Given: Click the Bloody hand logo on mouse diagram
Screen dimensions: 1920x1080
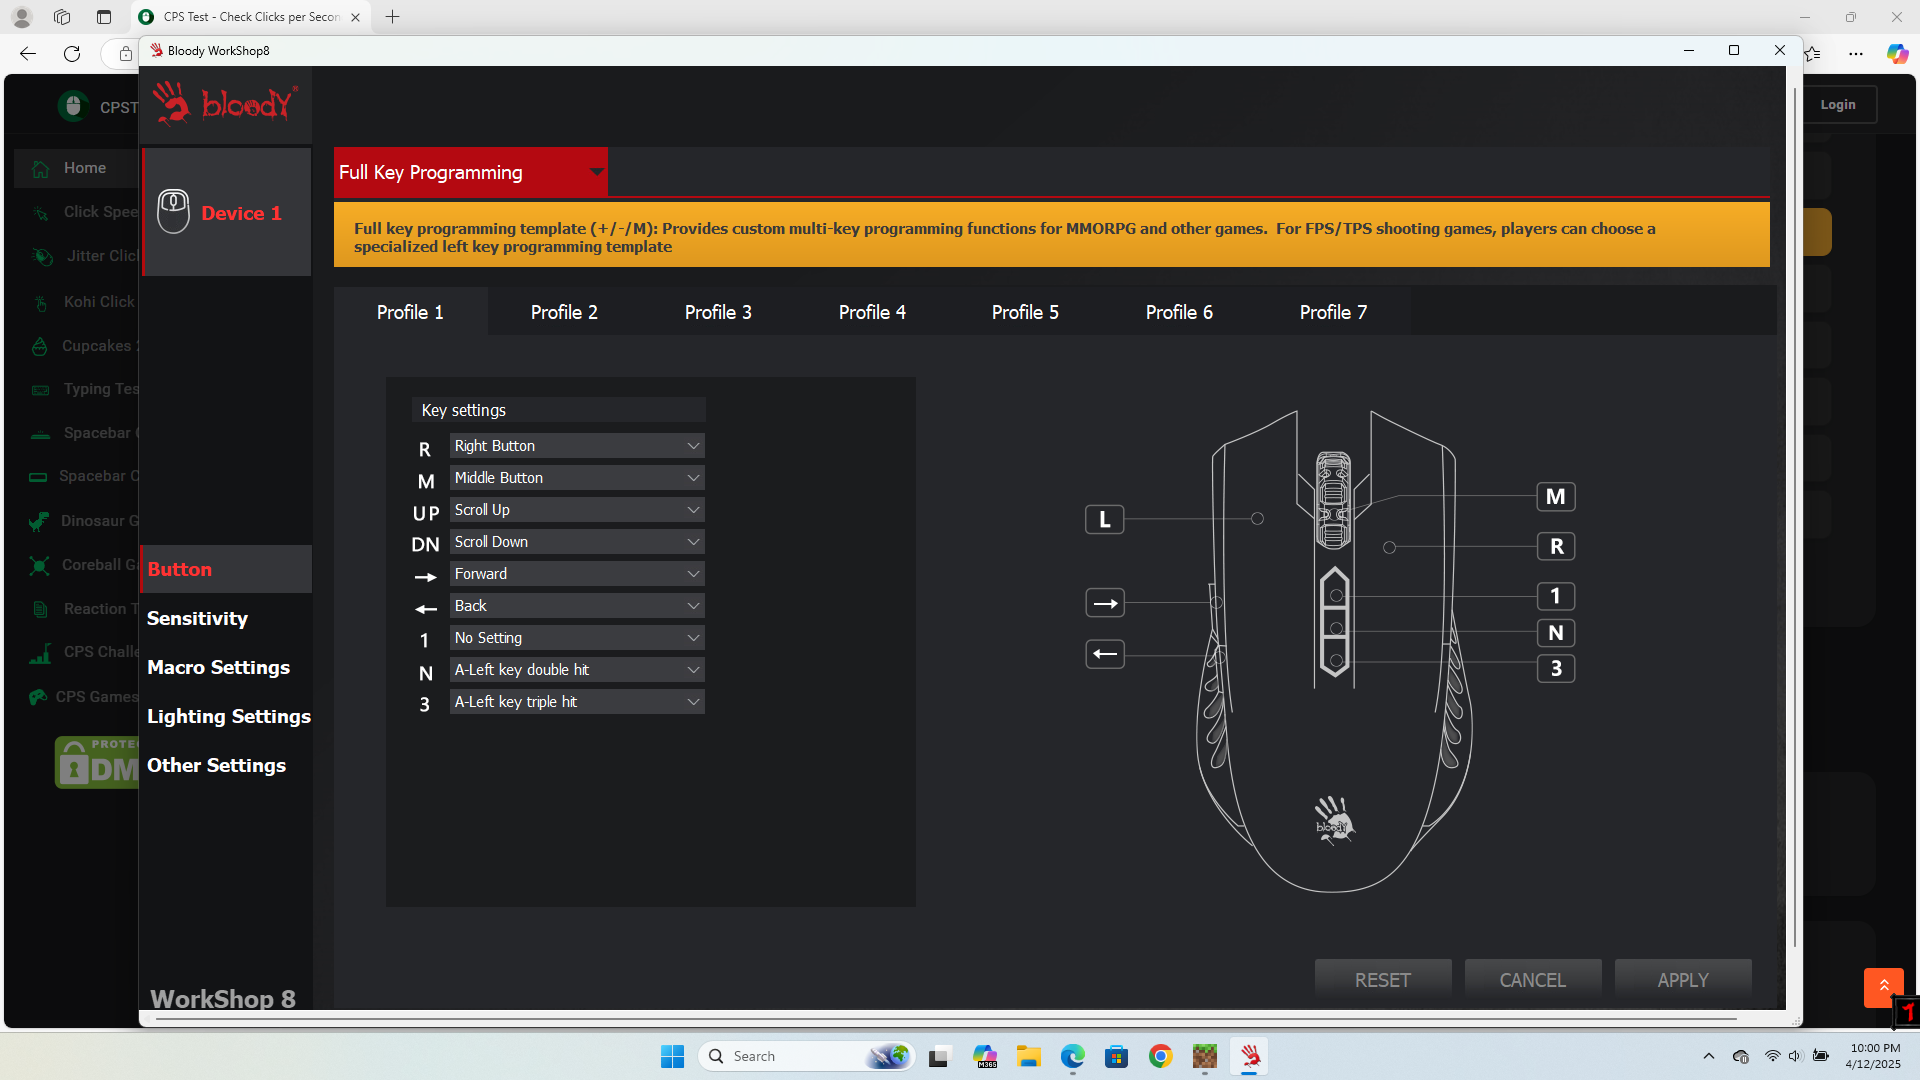Looking at the screenshot, I should pos(1333,821).
